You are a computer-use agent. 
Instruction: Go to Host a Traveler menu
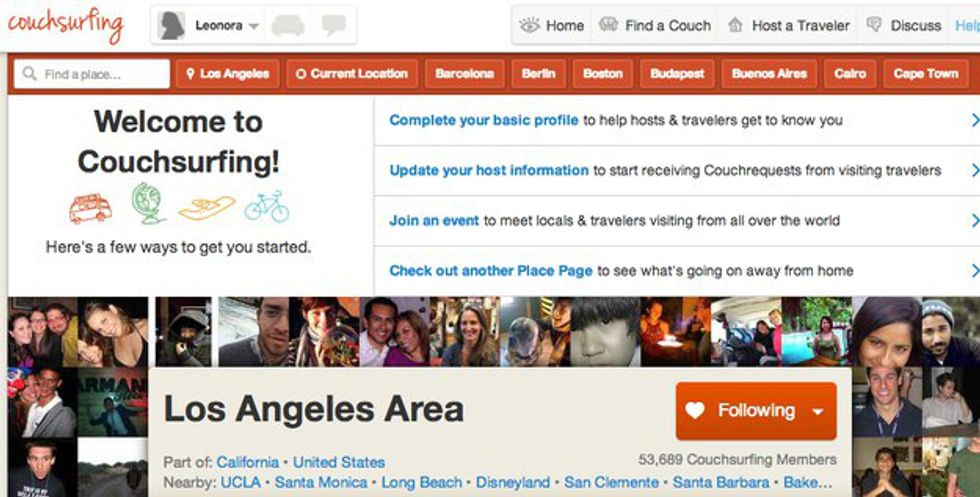coord(789,25)
